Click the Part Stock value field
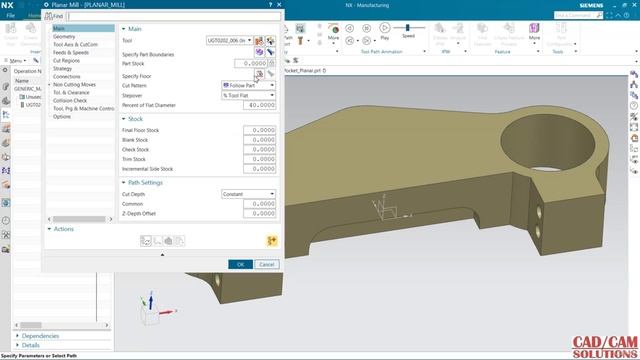Screen dimensions: 640x360 [251, 63]
